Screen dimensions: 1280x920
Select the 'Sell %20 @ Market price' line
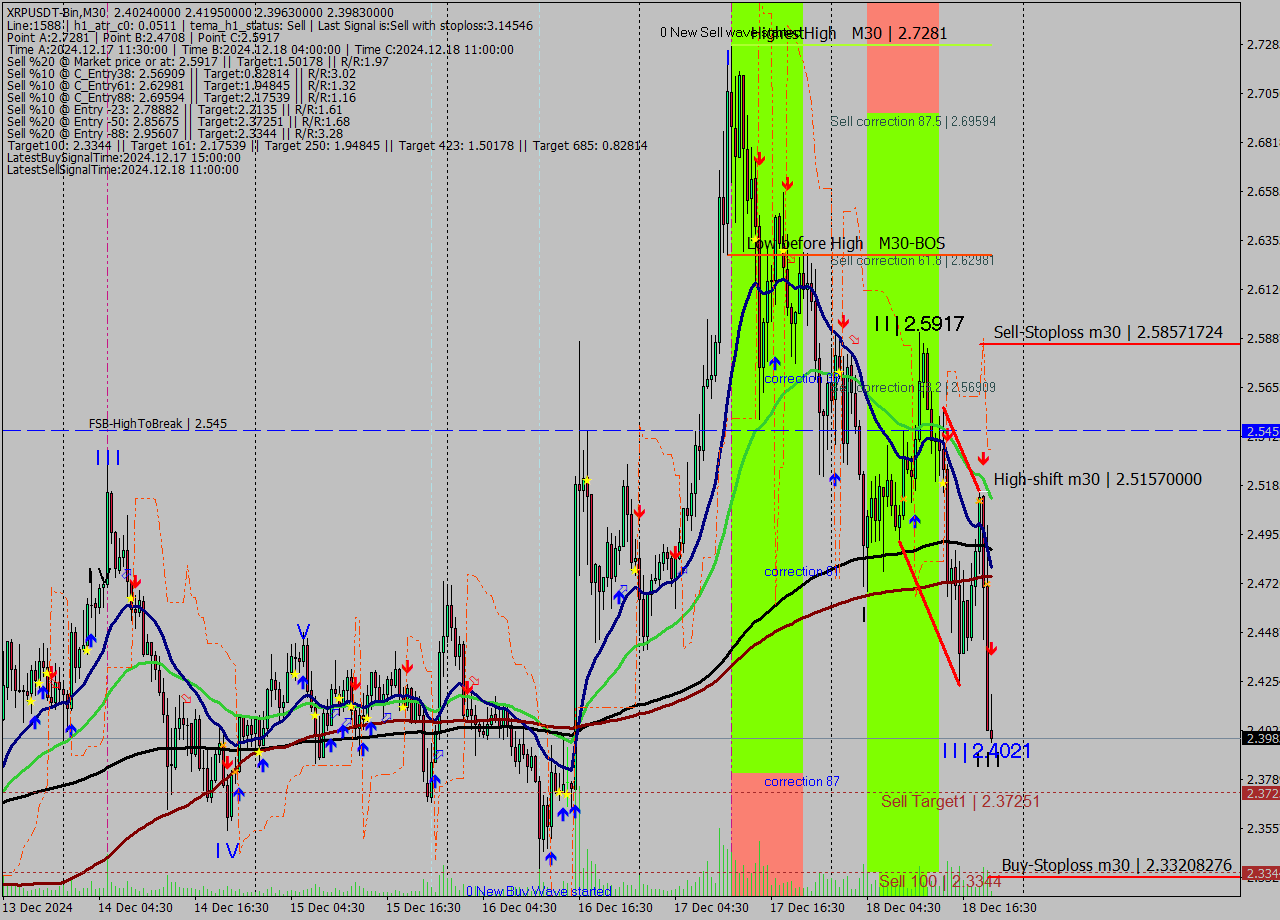point(198,61)
